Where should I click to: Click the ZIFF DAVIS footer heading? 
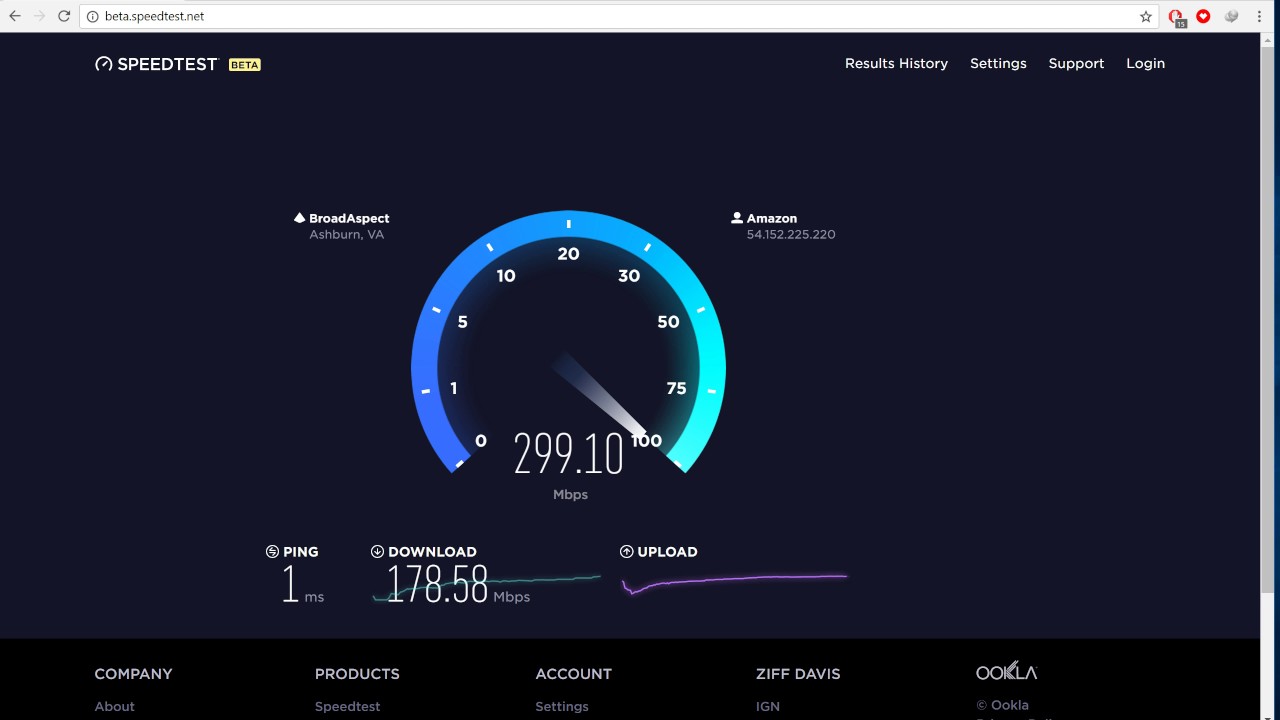[x=798, y=674]
